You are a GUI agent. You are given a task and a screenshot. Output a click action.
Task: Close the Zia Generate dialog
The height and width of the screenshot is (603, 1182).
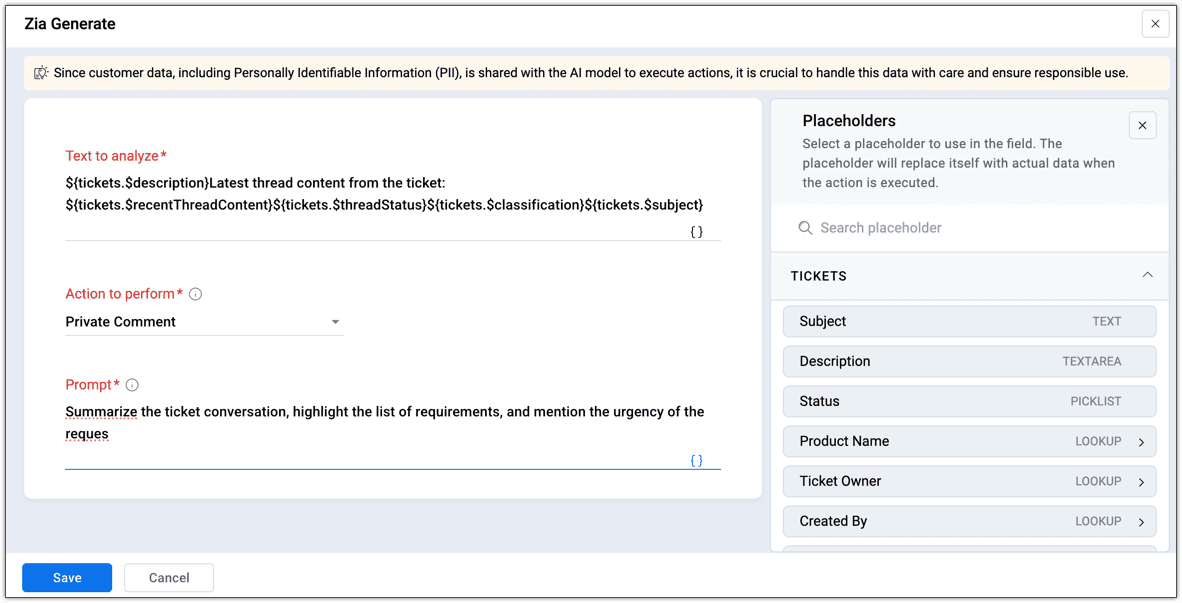[x=1155, y=24]
